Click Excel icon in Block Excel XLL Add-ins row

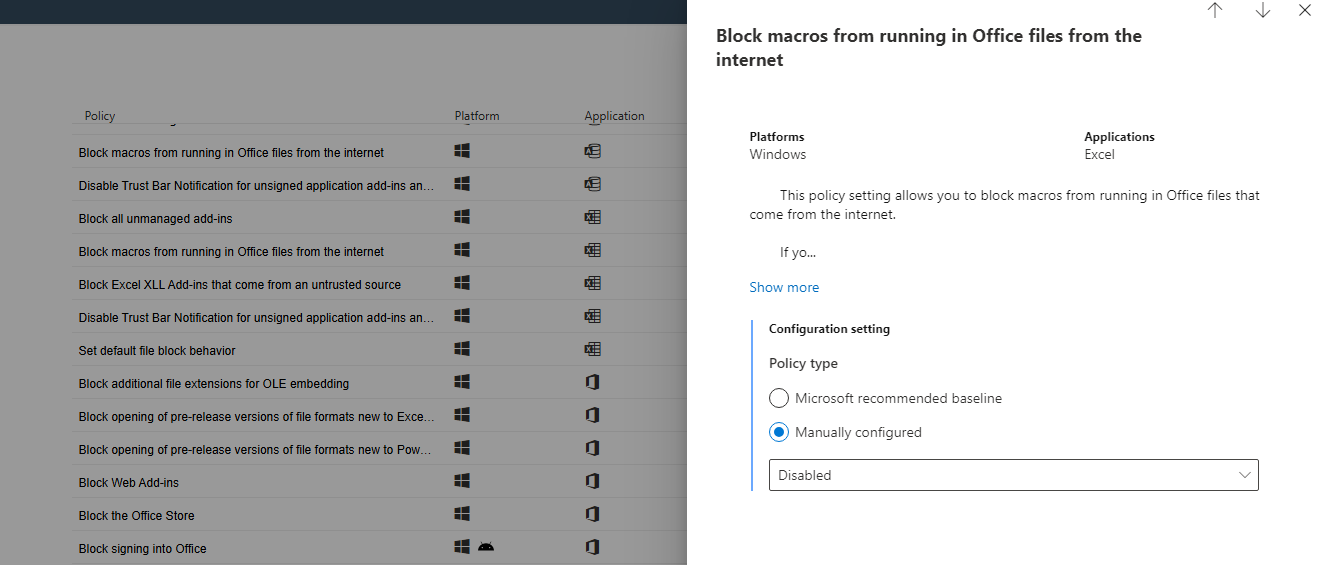tap(592, 284)
